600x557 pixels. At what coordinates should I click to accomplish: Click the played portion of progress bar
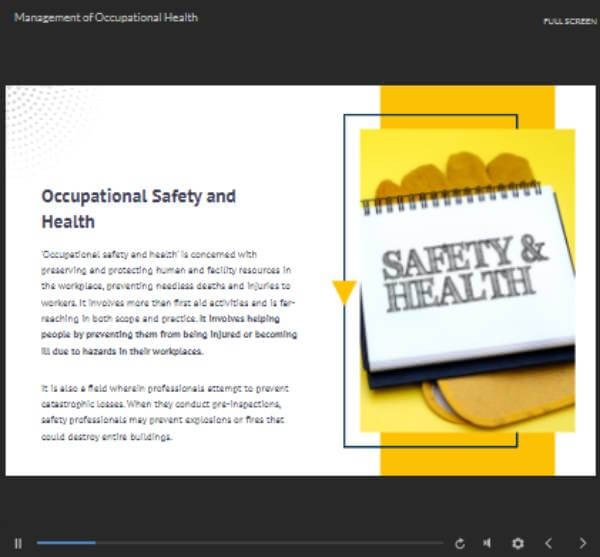[66, 543]
